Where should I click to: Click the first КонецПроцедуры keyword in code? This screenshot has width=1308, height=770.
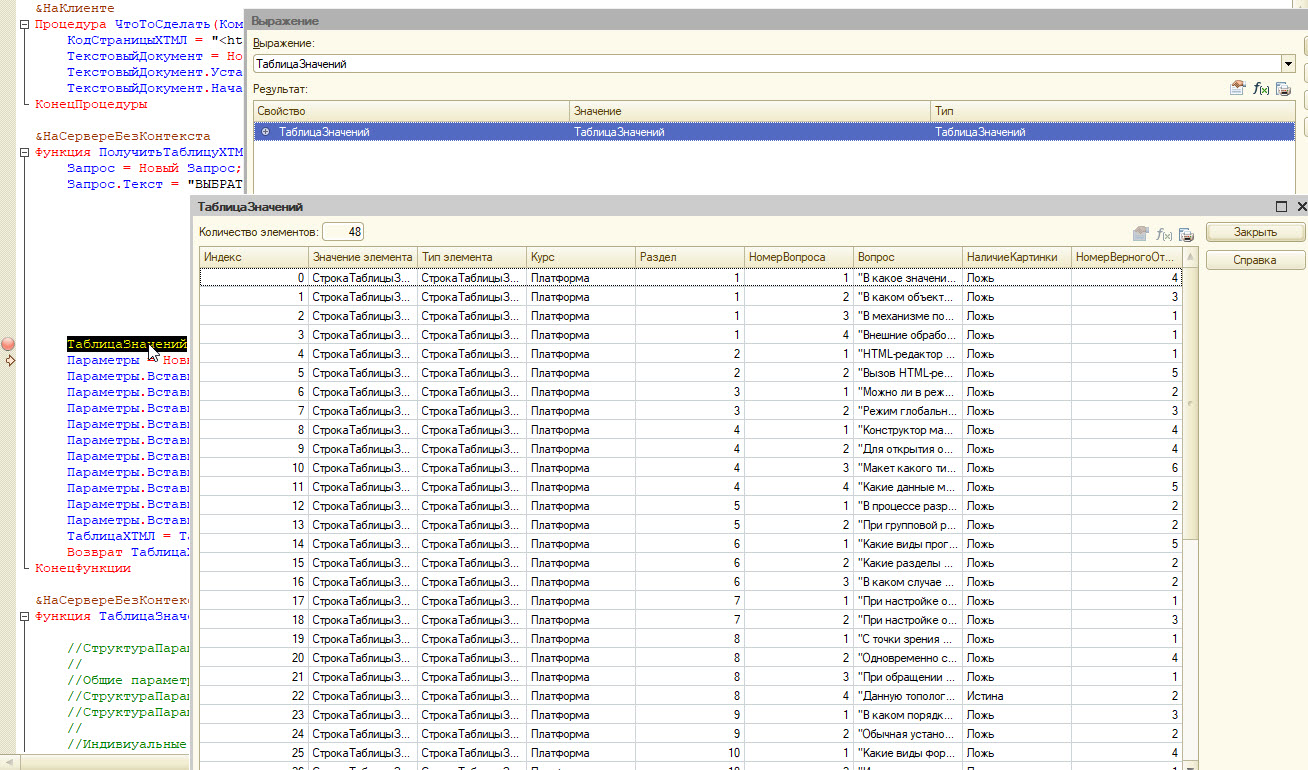coord(91,104)
